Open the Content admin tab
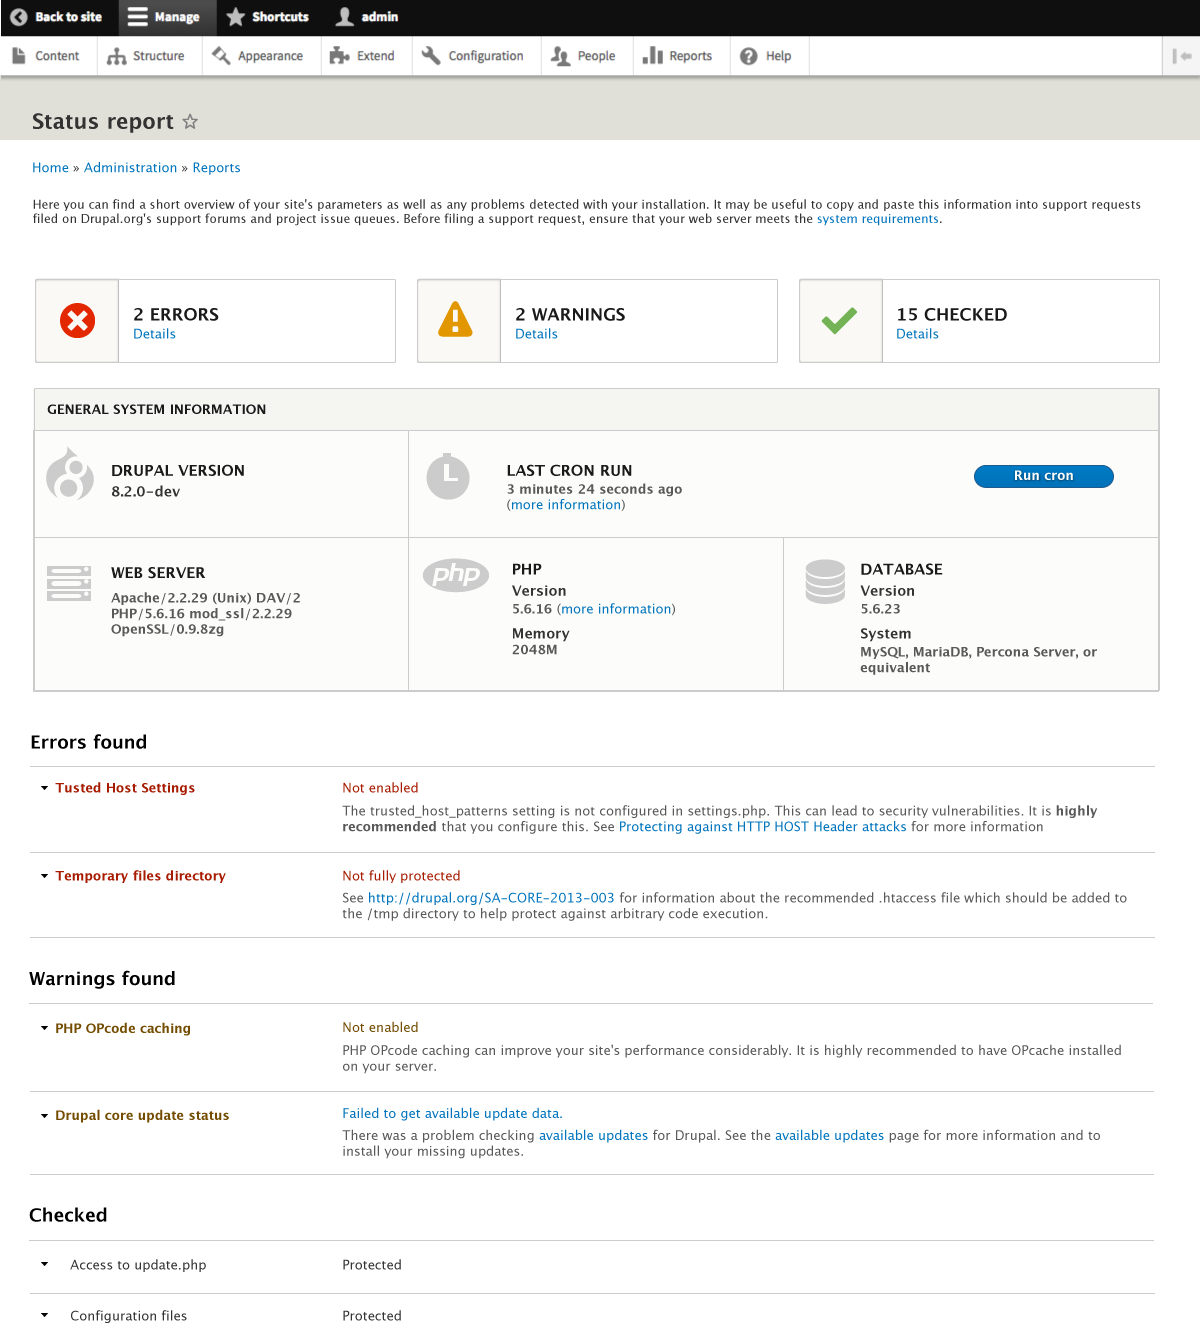The width and height of the screenshot is (1200, 1341). click(x=46, y=56)
